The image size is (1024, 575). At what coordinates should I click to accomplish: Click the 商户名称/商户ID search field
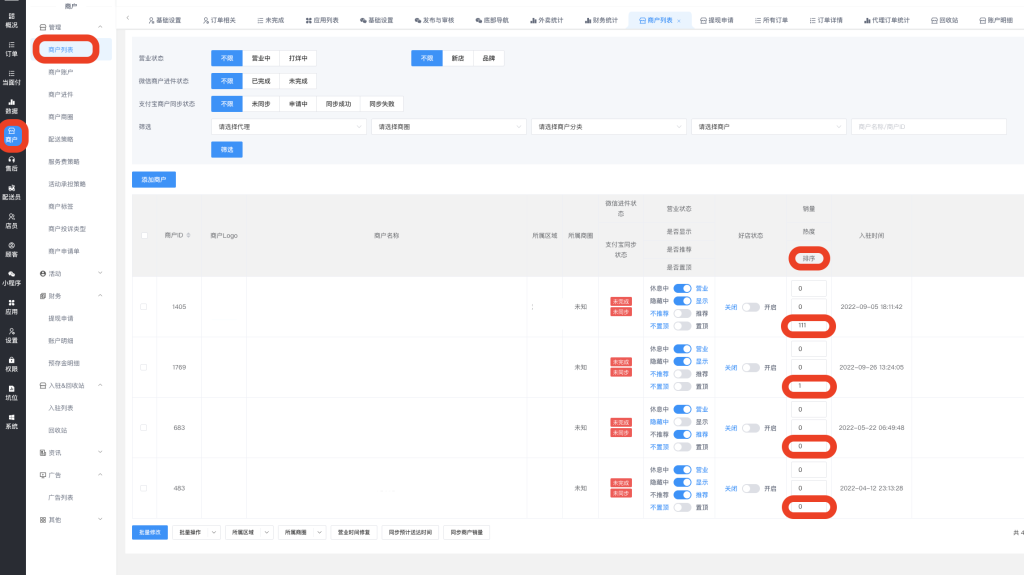(927, 127)
